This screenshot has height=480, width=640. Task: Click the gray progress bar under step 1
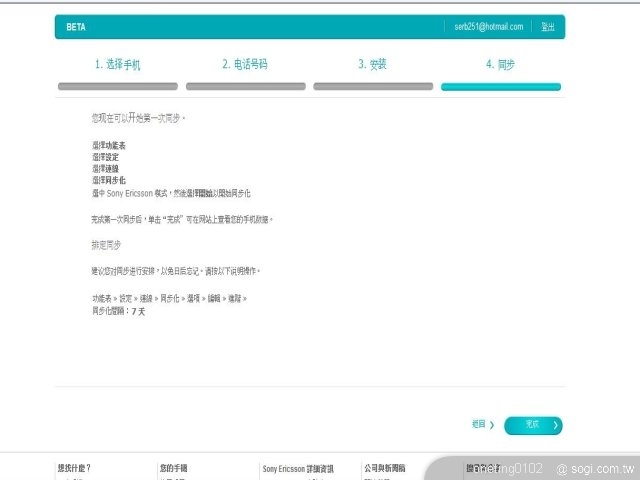[x=118, y=87]
